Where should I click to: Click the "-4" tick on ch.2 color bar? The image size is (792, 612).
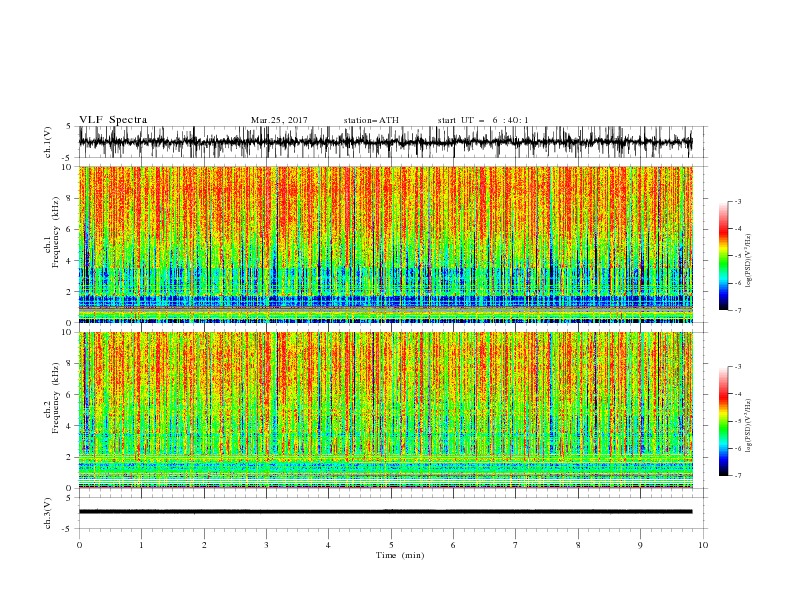tap(737, 394)
